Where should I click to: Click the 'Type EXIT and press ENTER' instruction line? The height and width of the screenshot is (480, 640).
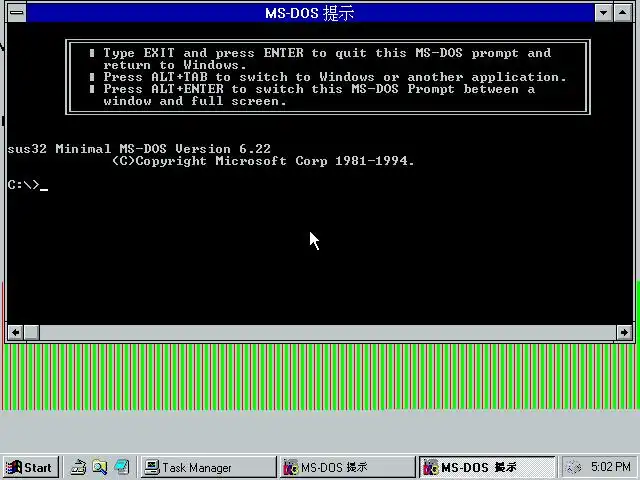click(327, 53)
